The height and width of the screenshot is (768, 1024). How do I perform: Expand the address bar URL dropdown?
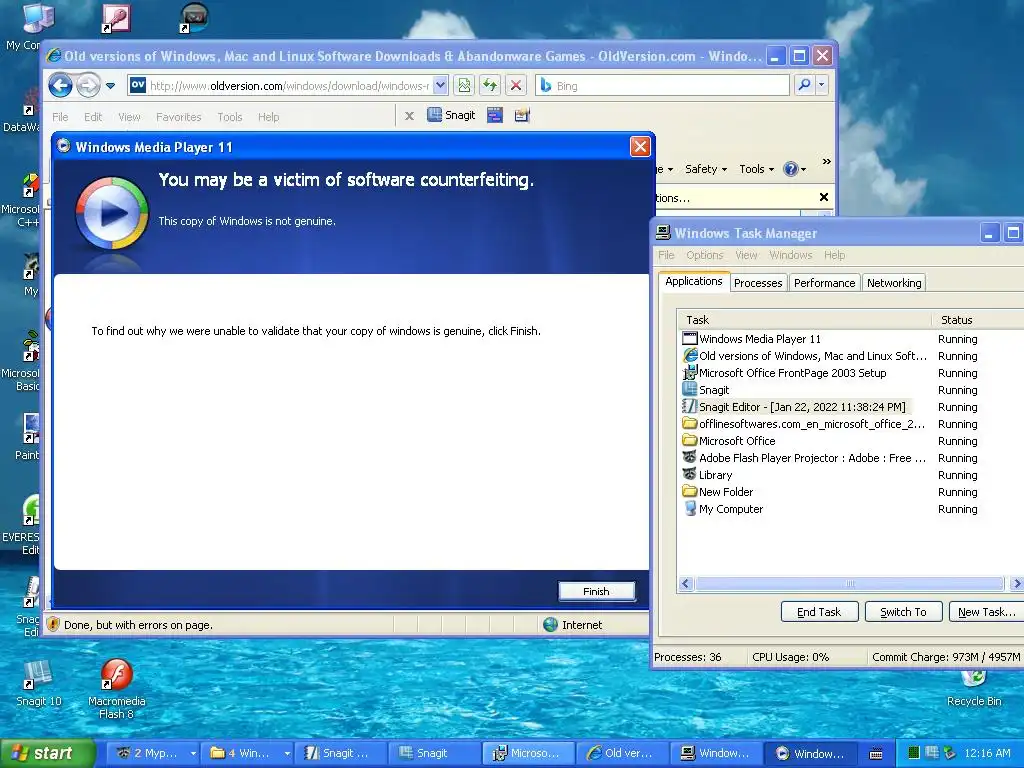pos(440,86)
